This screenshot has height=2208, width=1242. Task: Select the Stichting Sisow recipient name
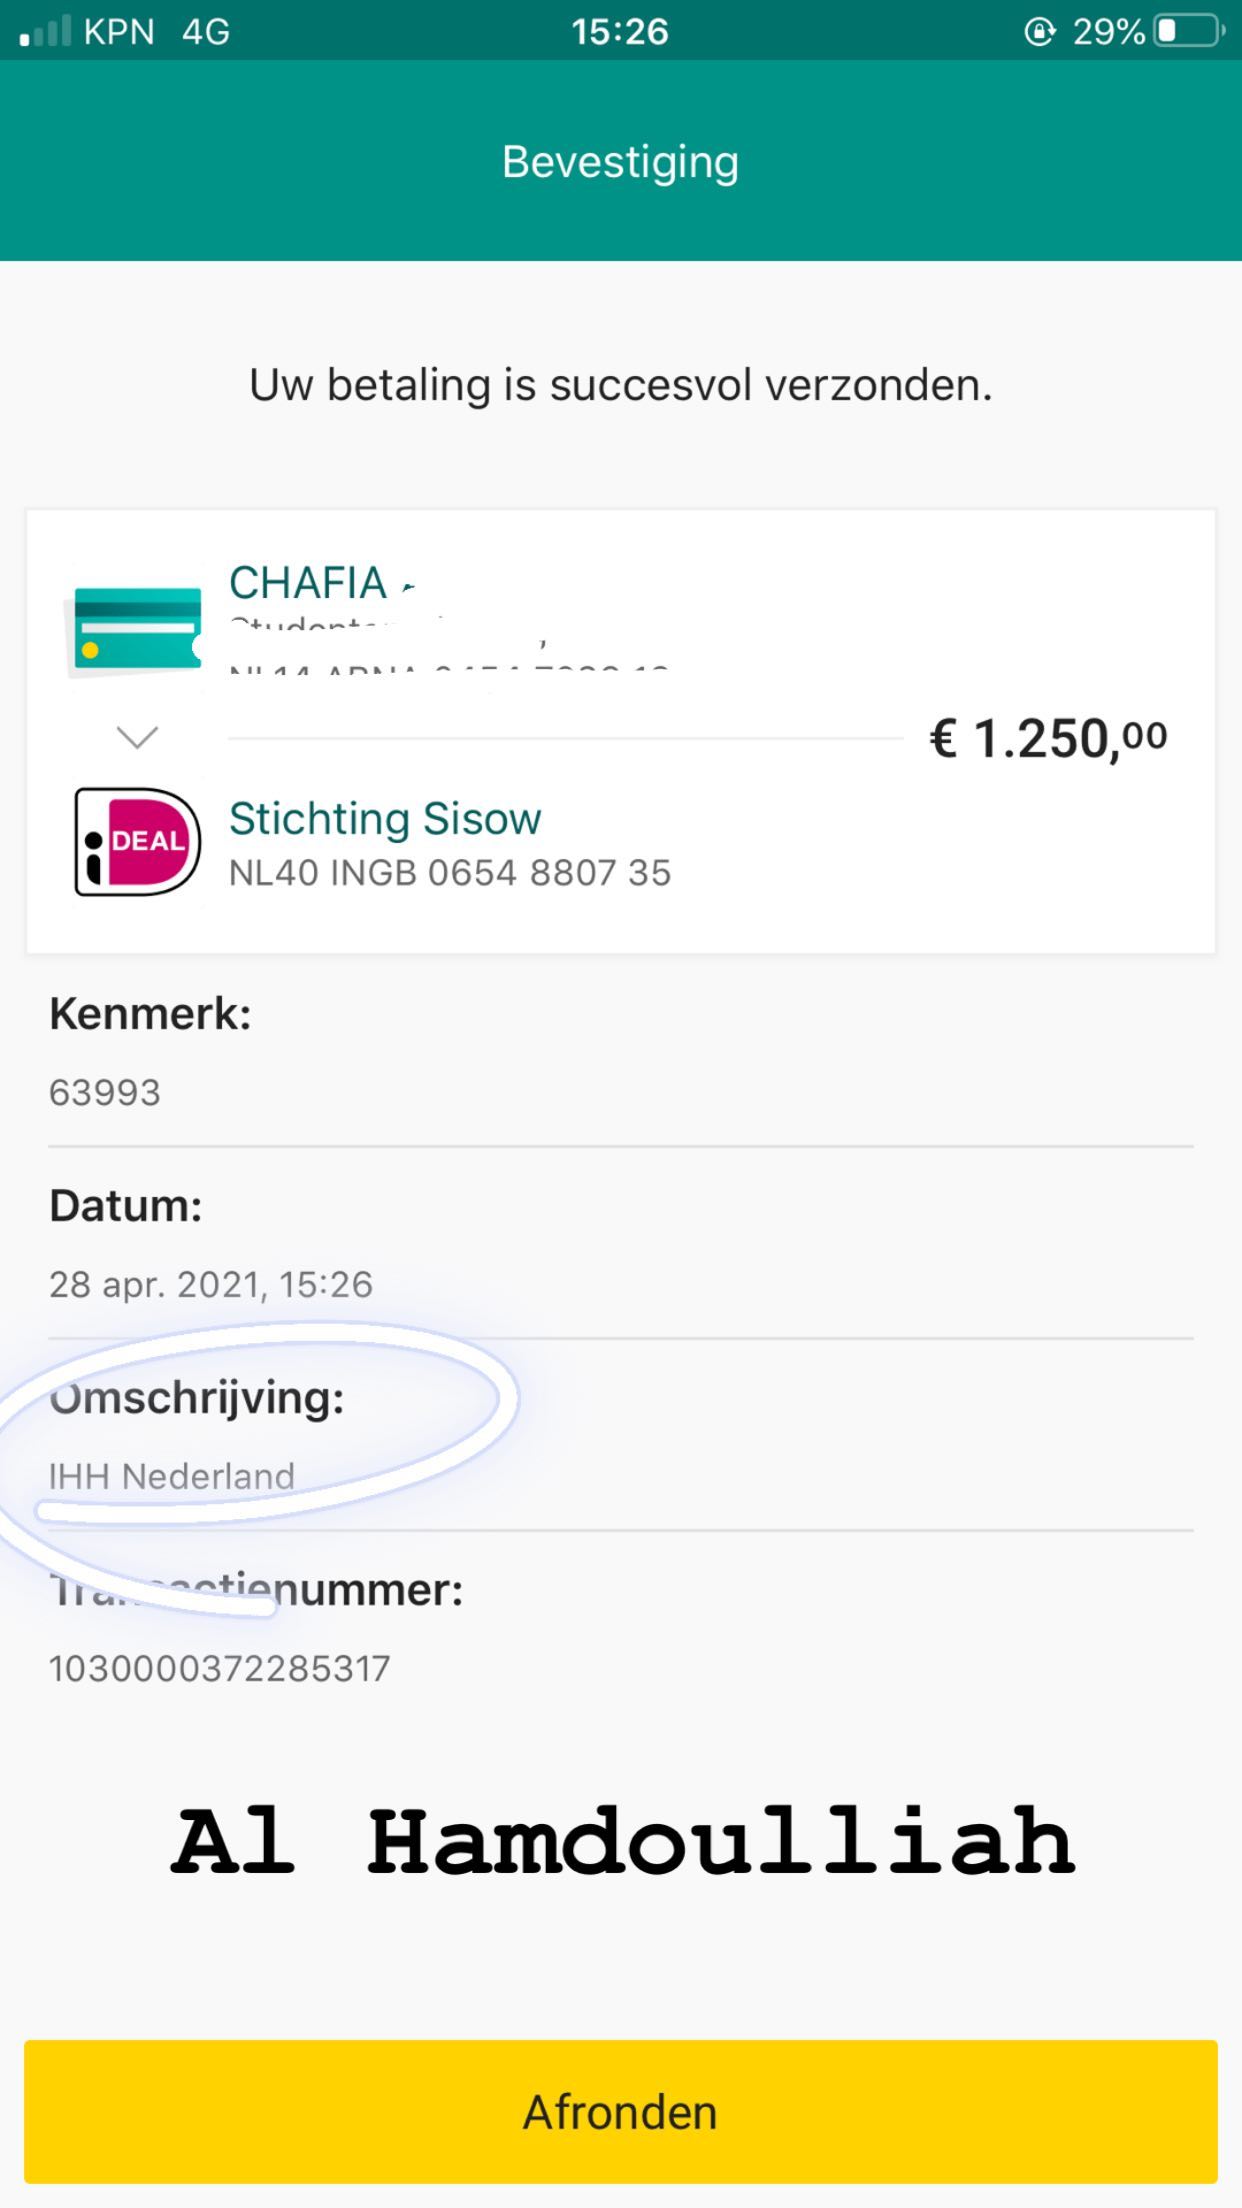(x=385, y=819)
